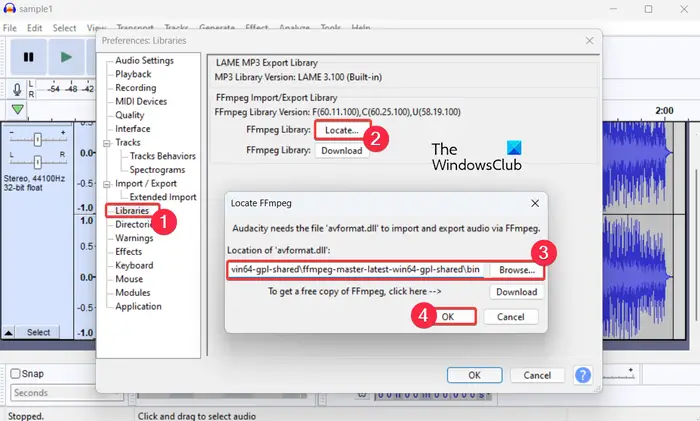This screenshot has width=700, height=421.
Task: Click the track collapse arrow beside Select
Action: (x=8, y=333)
